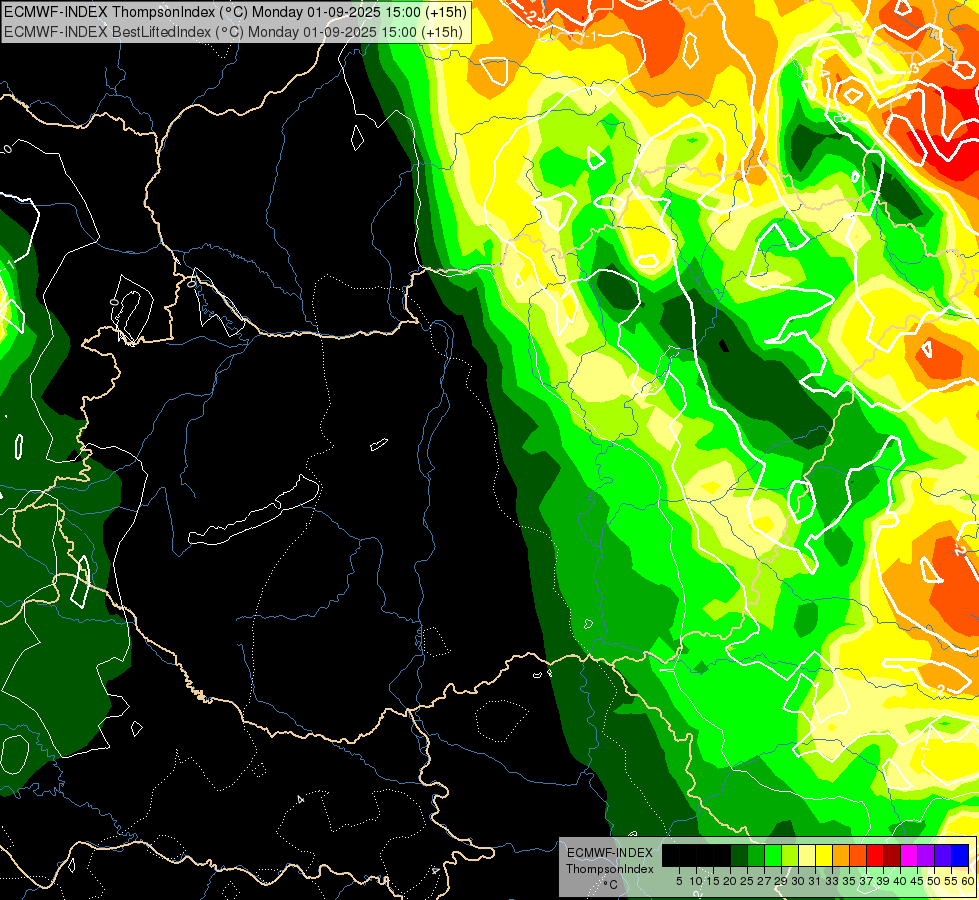Click the legend tick label 60
The image size is (979, 900).
click(x=968, y=881)
